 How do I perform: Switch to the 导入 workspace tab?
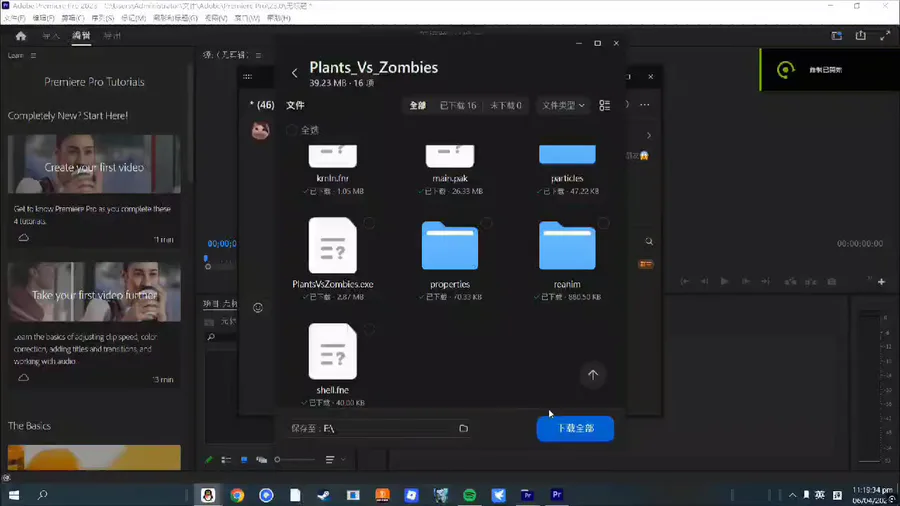click(51, 36)
